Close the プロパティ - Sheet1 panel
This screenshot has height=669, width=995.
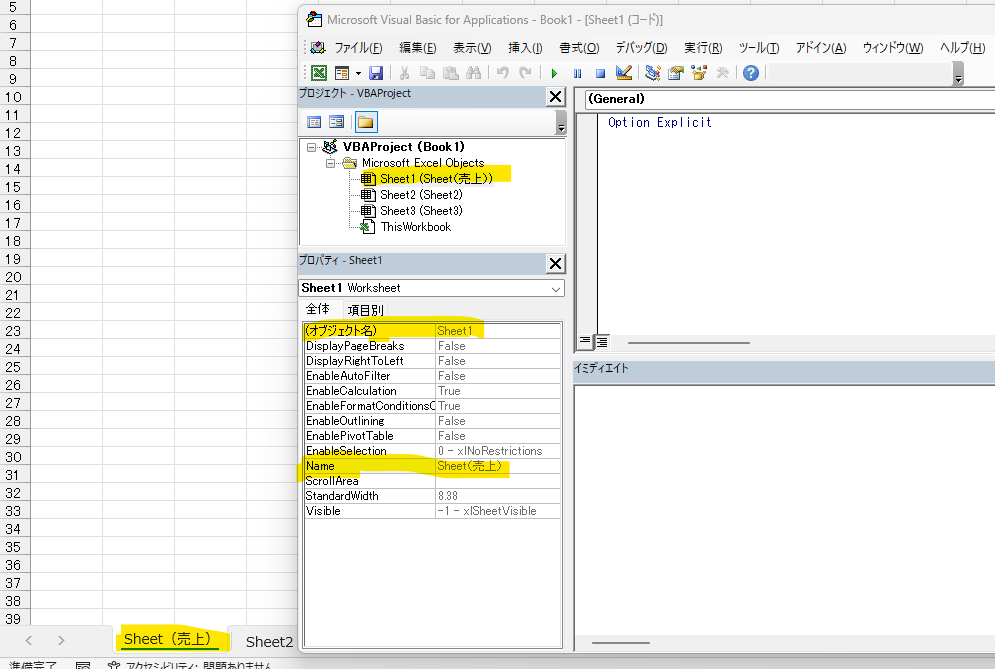[x=555, y=263]
